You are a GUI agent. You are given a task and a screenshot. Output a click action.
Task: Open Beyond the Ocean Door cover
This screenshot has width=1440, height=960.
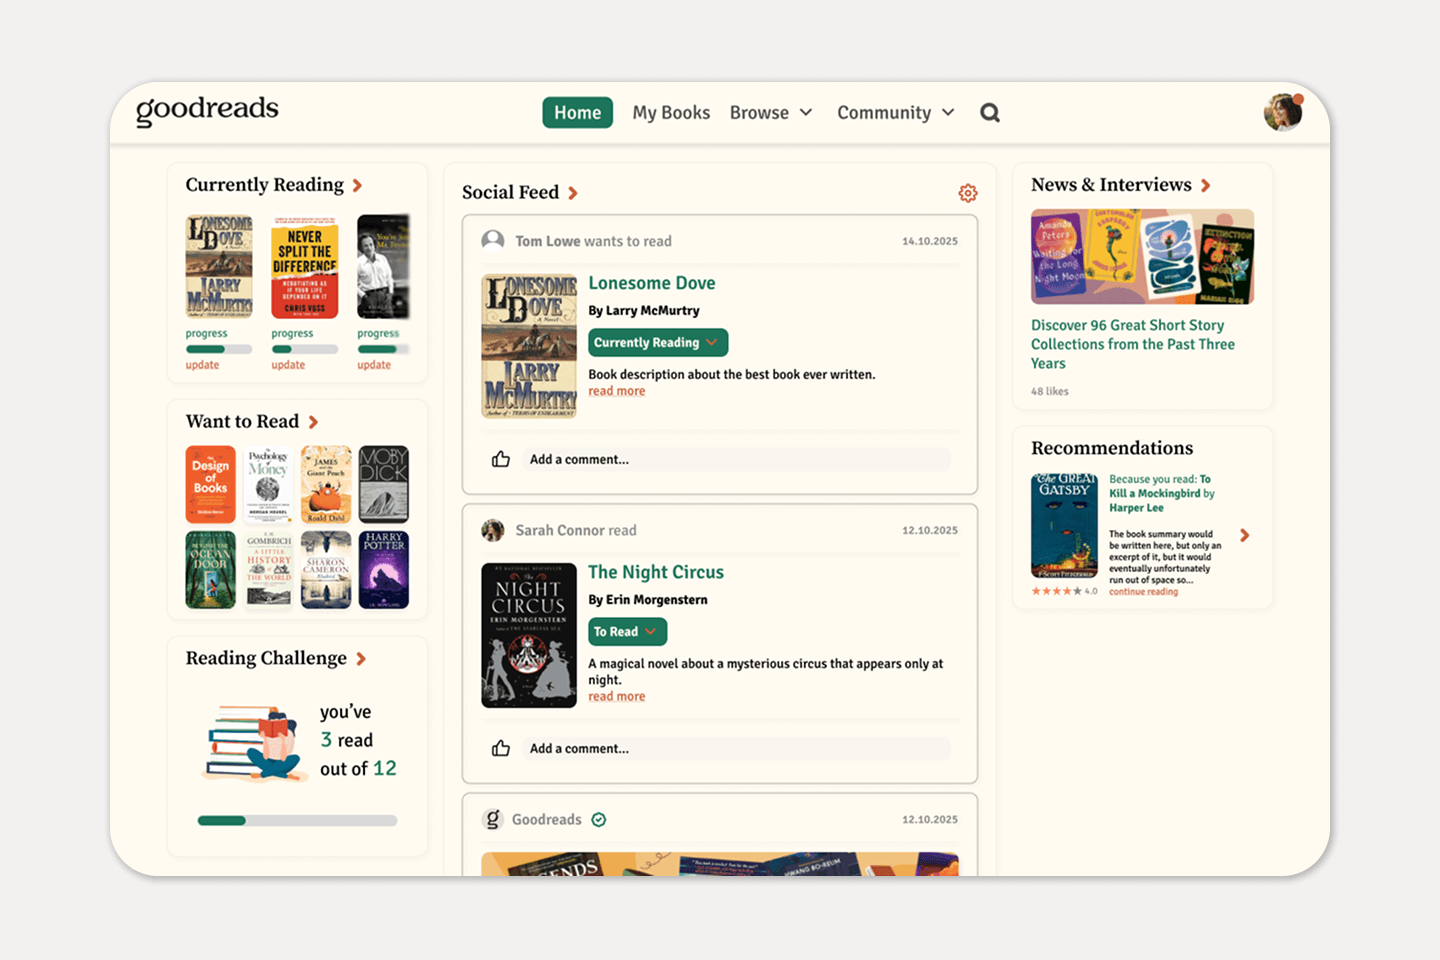pos(210,570)
